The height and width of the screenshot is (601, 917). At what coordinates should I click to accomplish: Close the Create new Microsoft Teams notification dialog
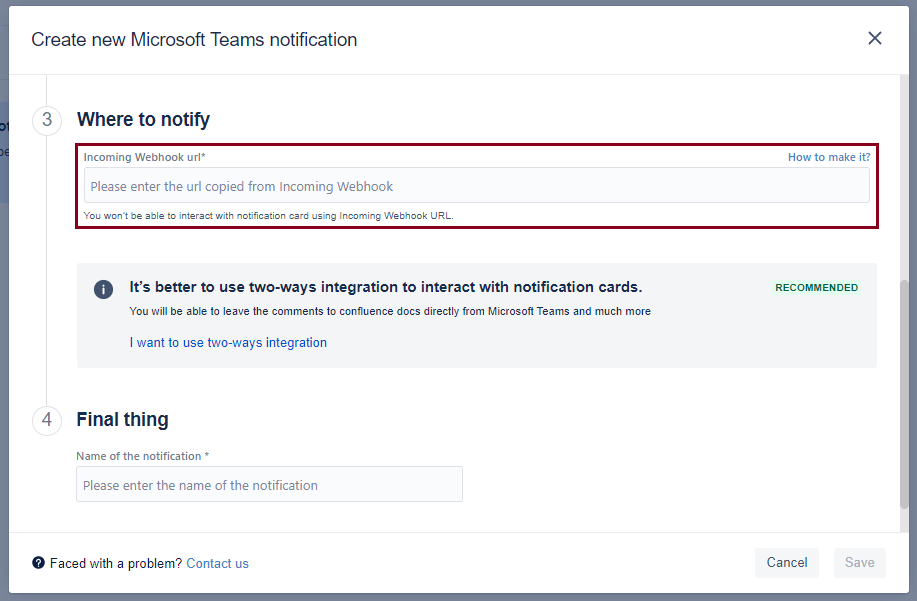(875, 39)
